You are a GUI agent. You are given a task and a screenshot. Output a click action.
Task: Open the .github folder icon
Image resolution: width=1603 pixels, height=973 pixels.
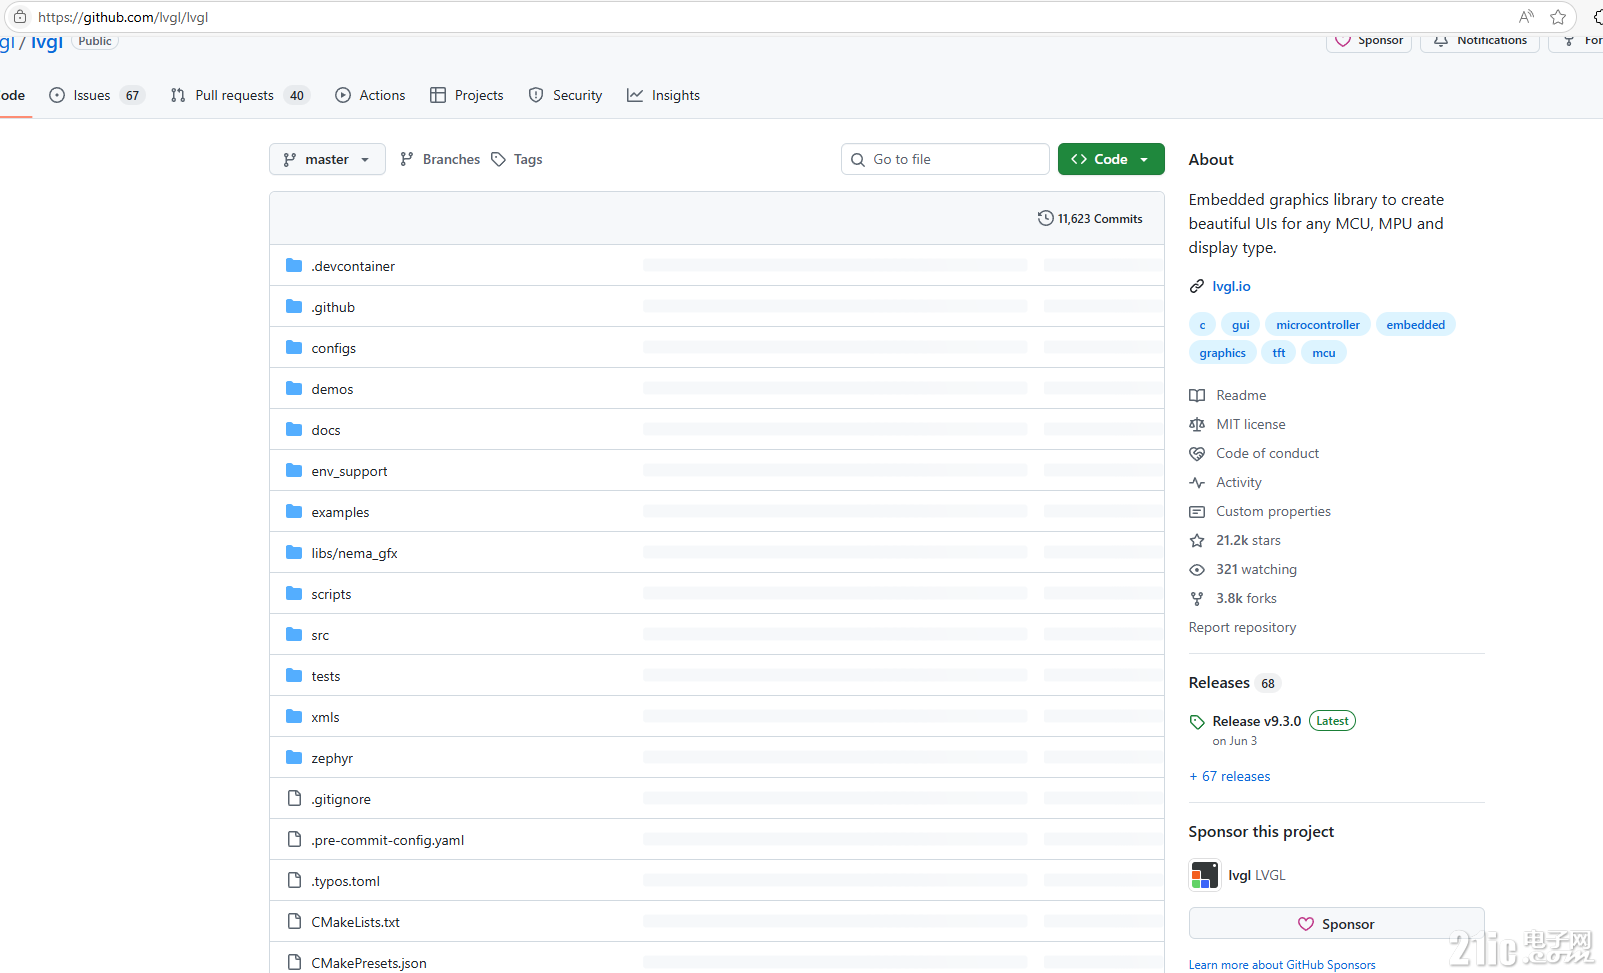click(x=294, y=306)
